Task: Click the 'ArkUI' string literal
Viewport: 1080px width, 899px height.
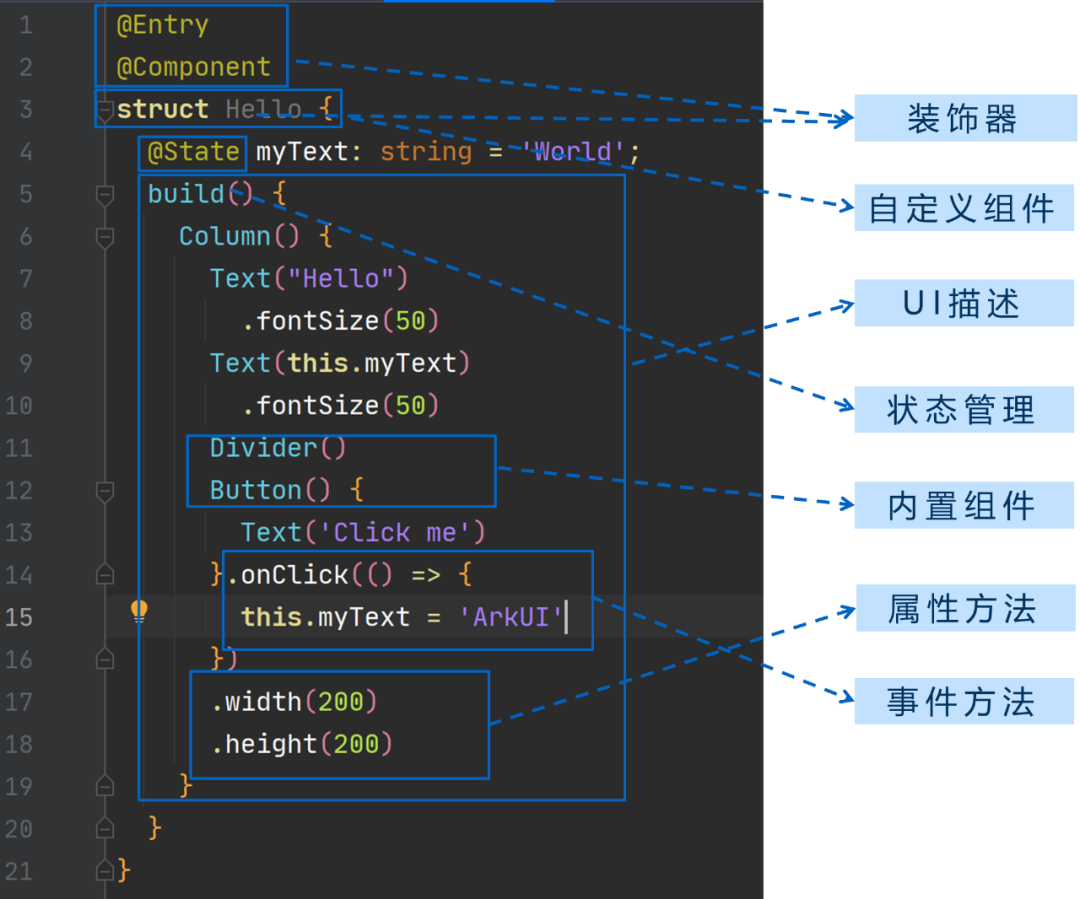Action: 511,617
